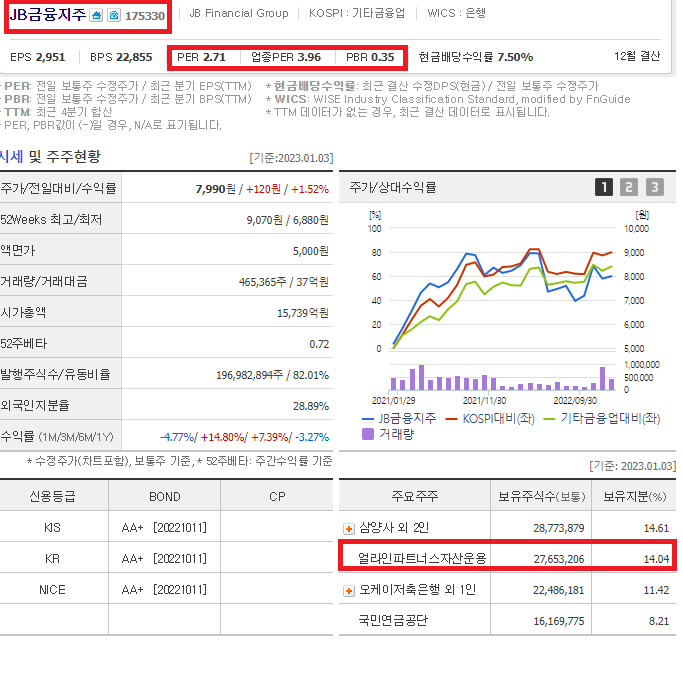The height and width of the screenshot is (676, 683).
Task: Click 거래량/거래대금 value 465,365주 / 37억원
Action: pos(284,282)
